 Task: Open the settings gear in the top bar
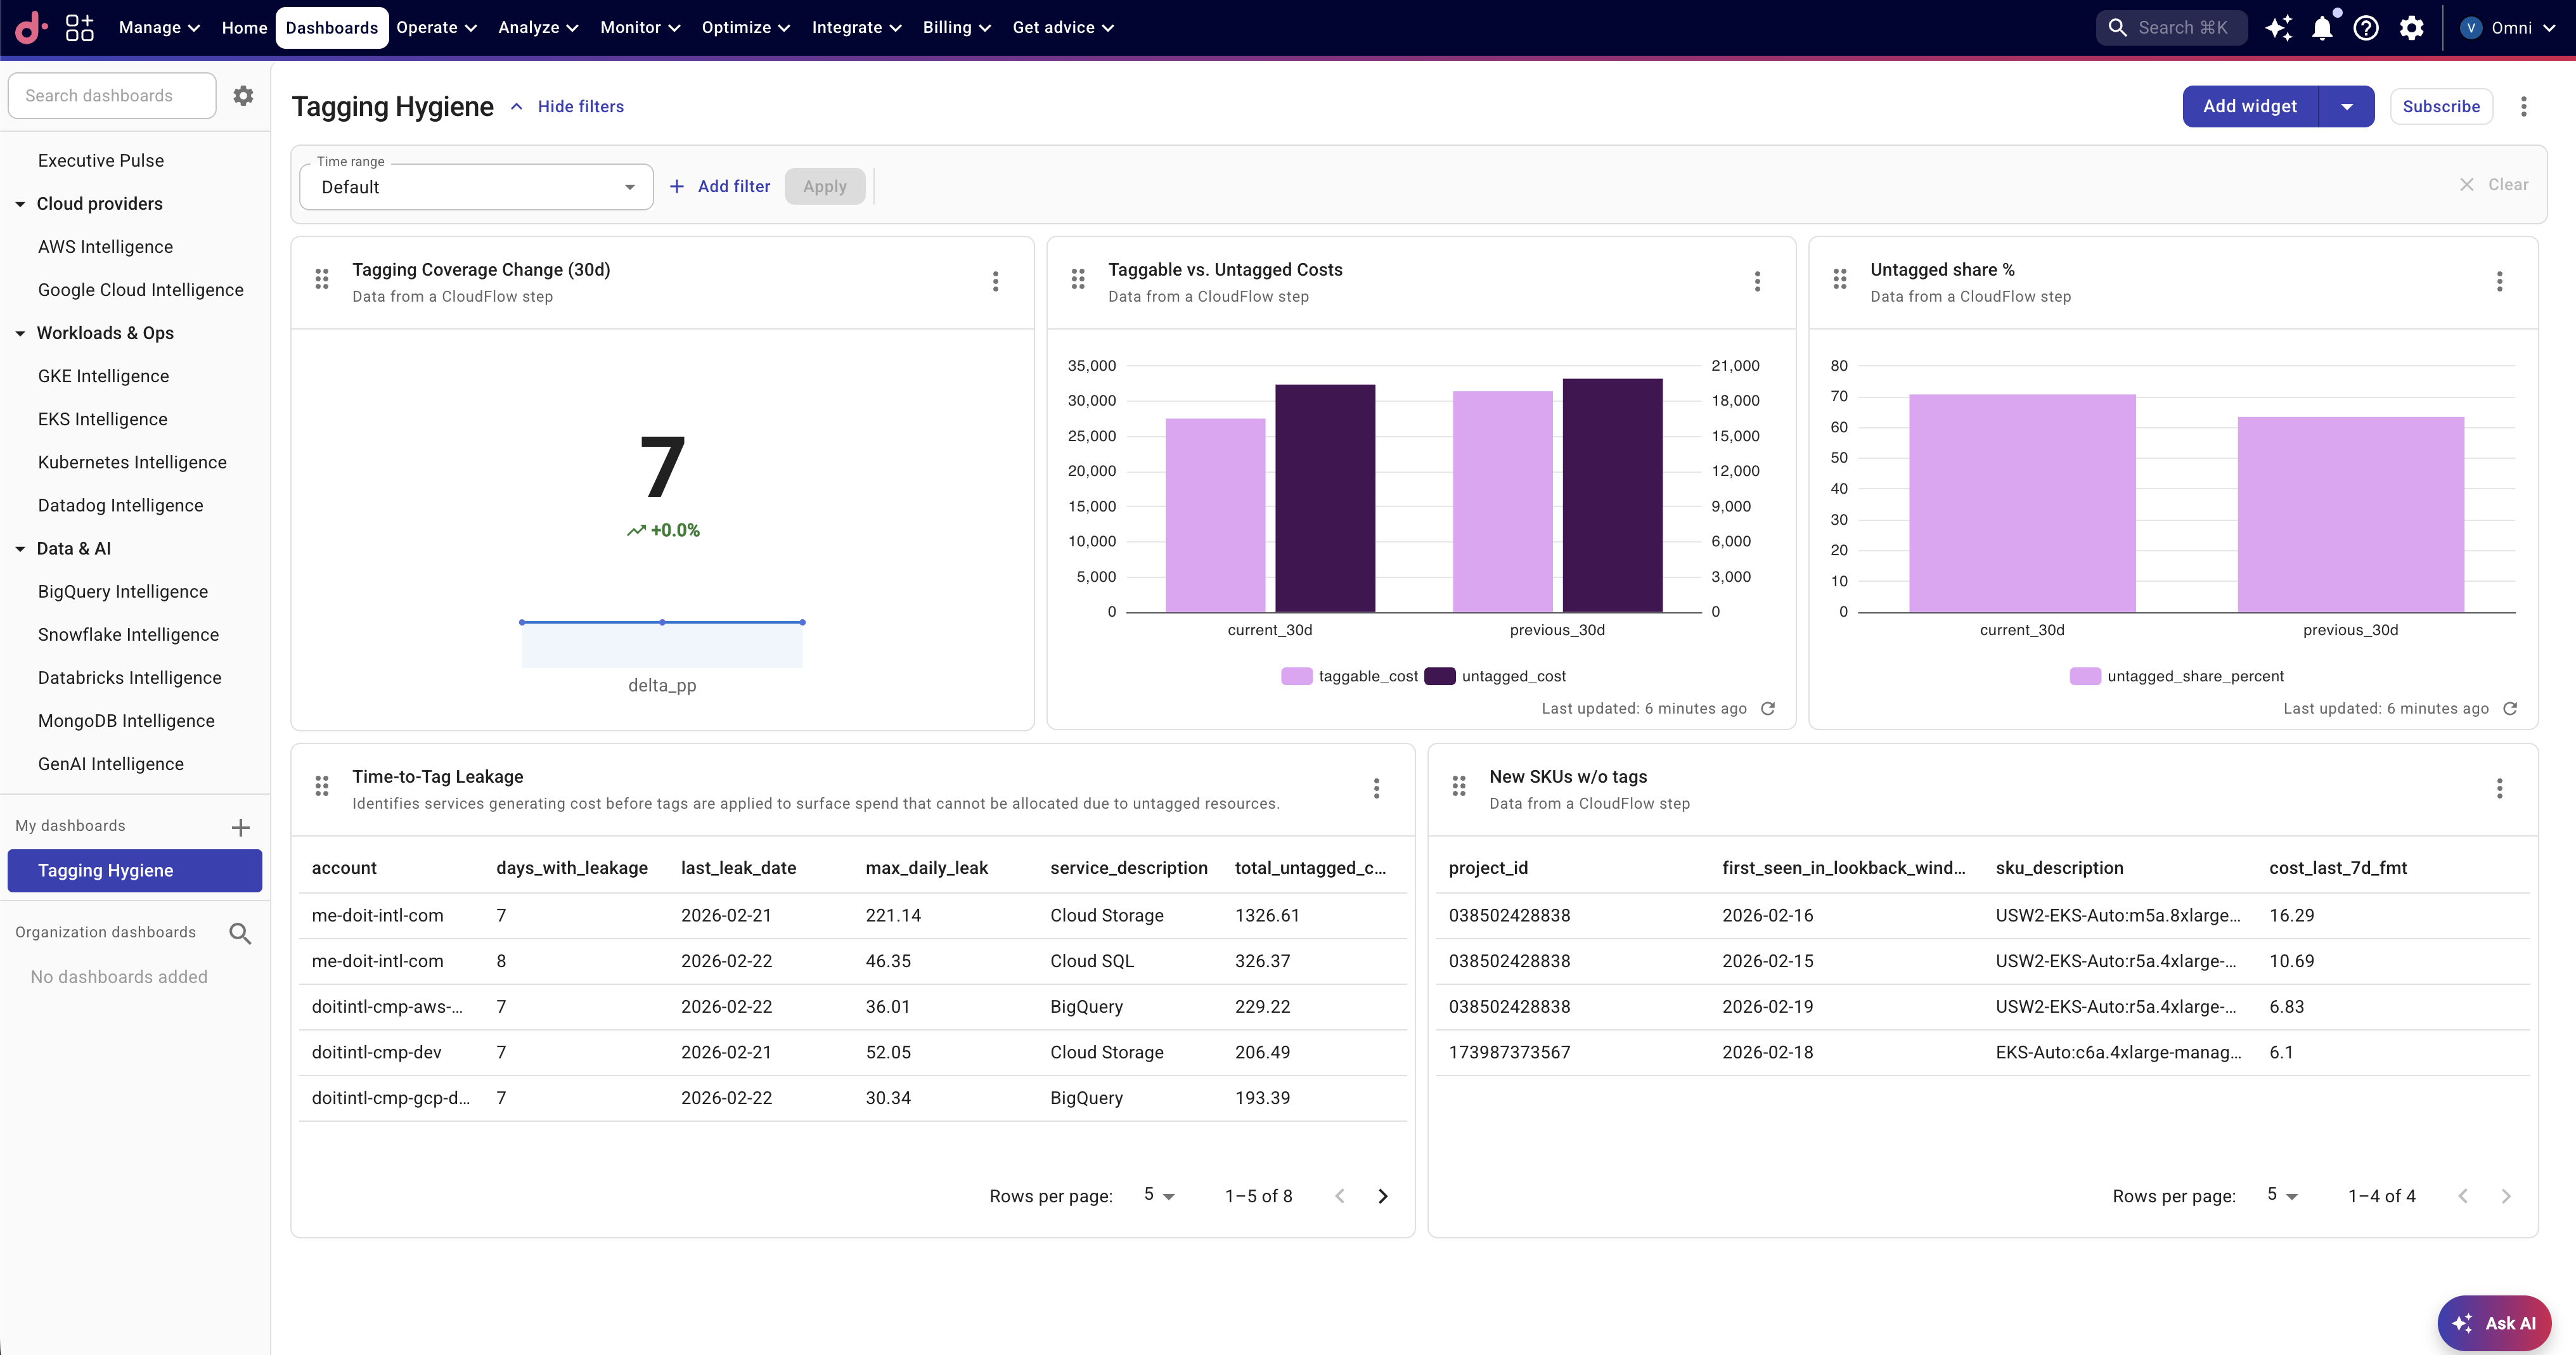point(2412,27)
